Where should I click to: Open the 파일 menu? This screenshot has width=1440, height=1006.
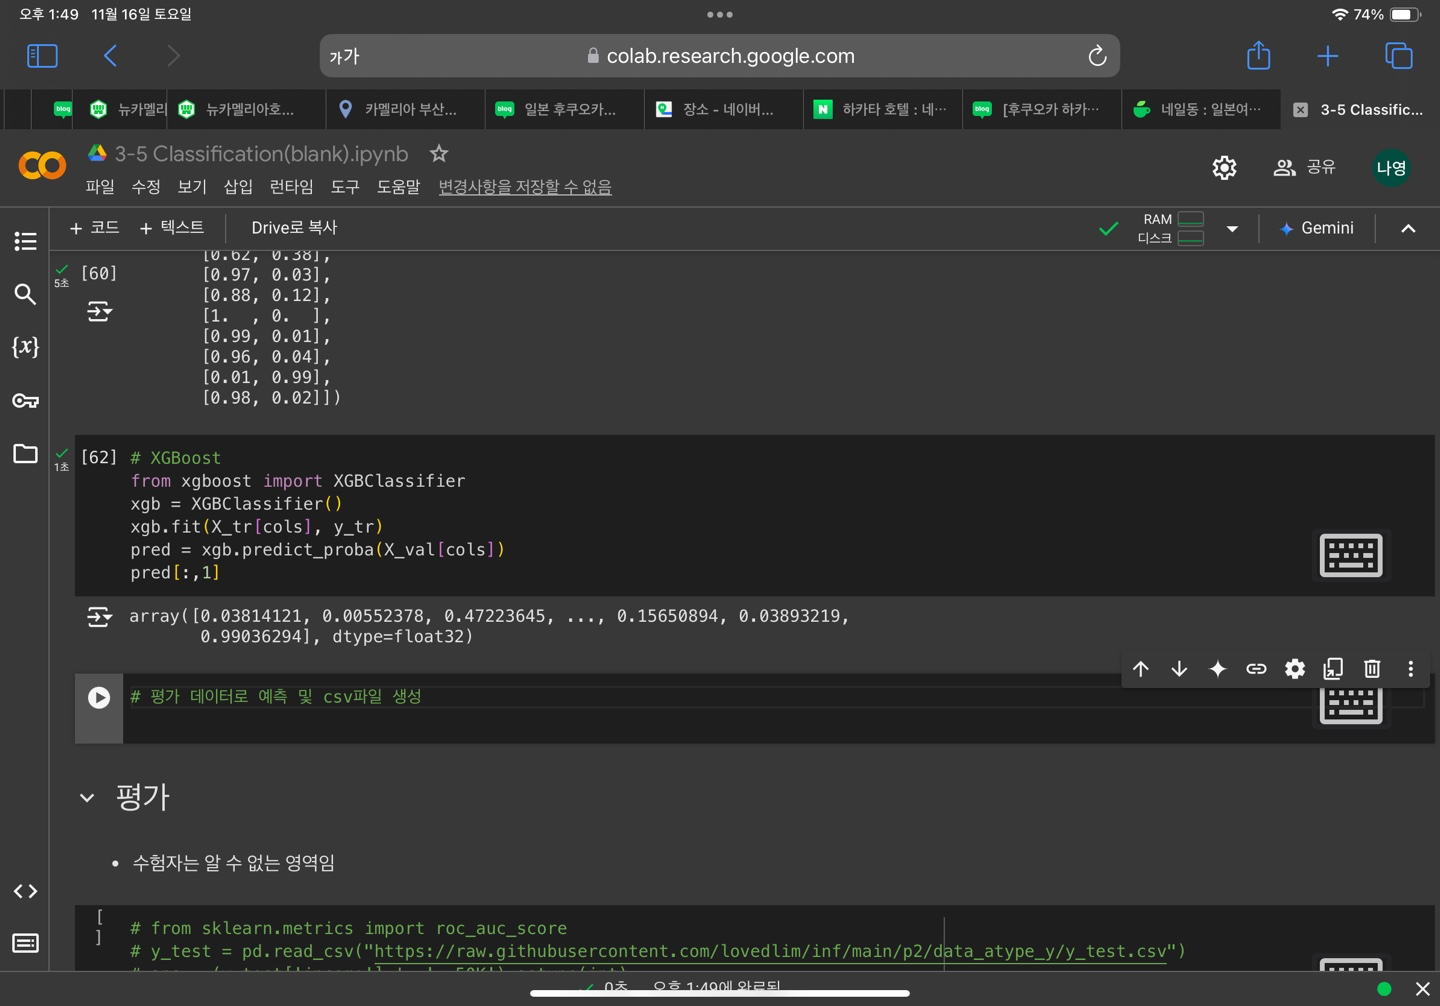pos(100,187)
